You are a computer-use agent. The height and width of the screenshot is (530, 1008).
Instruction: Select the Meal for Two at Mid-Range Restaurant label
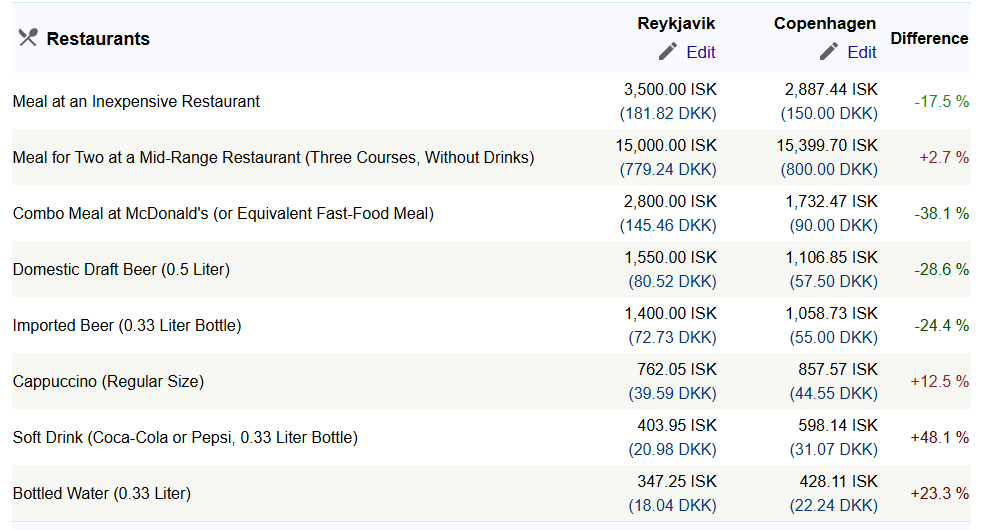[x=273, y=158]
